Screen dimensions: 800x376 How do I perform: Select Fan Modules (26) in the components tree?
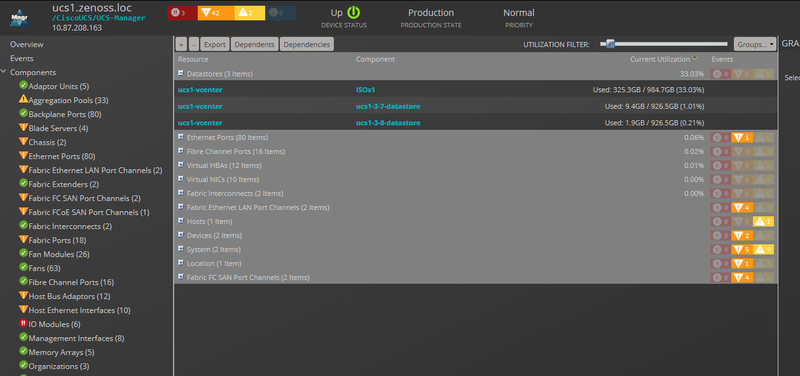click(59, 254)
